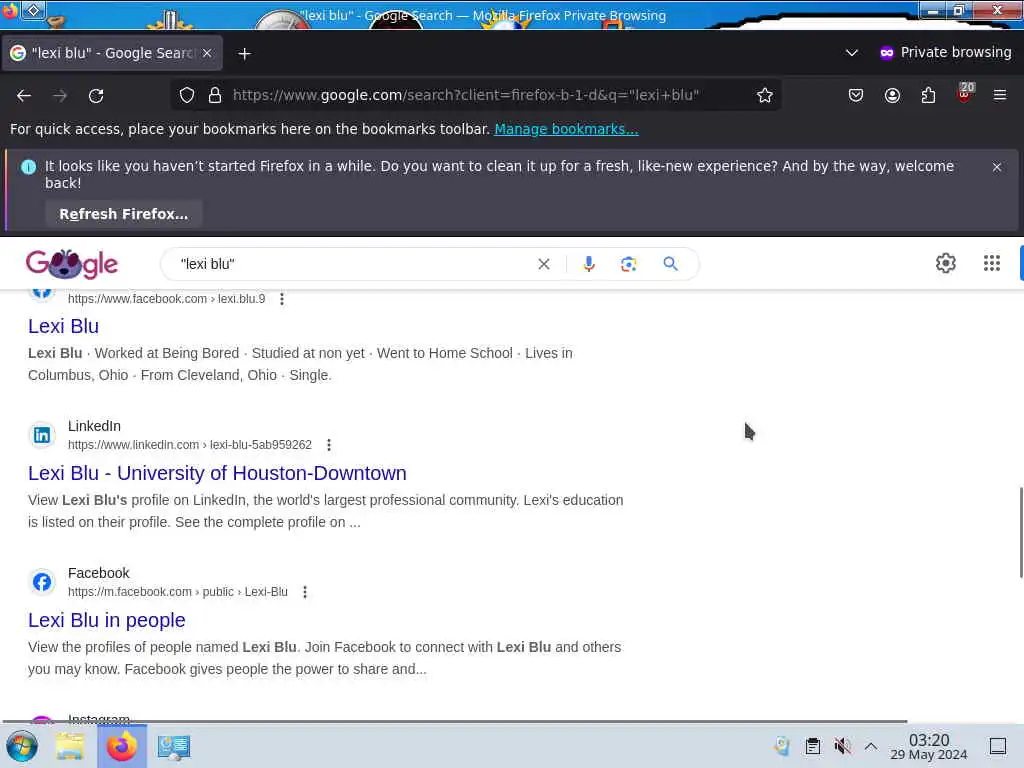The width and height of the screenshot is (1024, 768).
Task: Click the page vertical scrollbar thumb
Action: click(x=1021, y=532)
